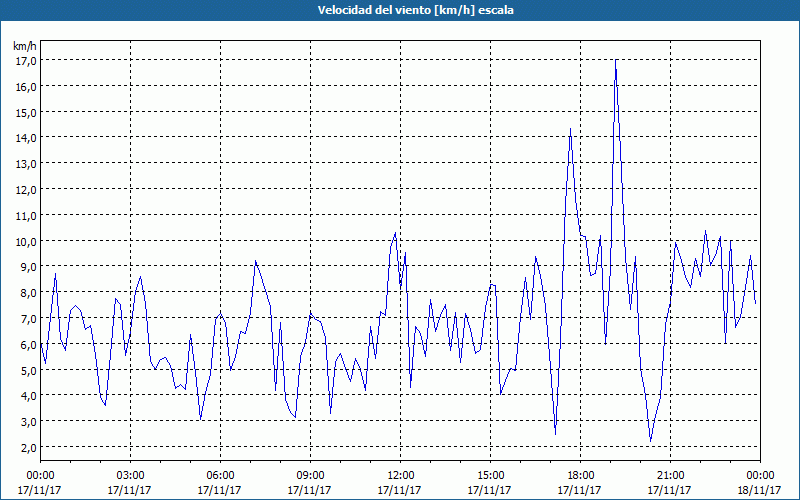Viewport: 800px width, 500px height.
Task: Select the "2,0" y-axis label
Action: (x=28, y=447)
